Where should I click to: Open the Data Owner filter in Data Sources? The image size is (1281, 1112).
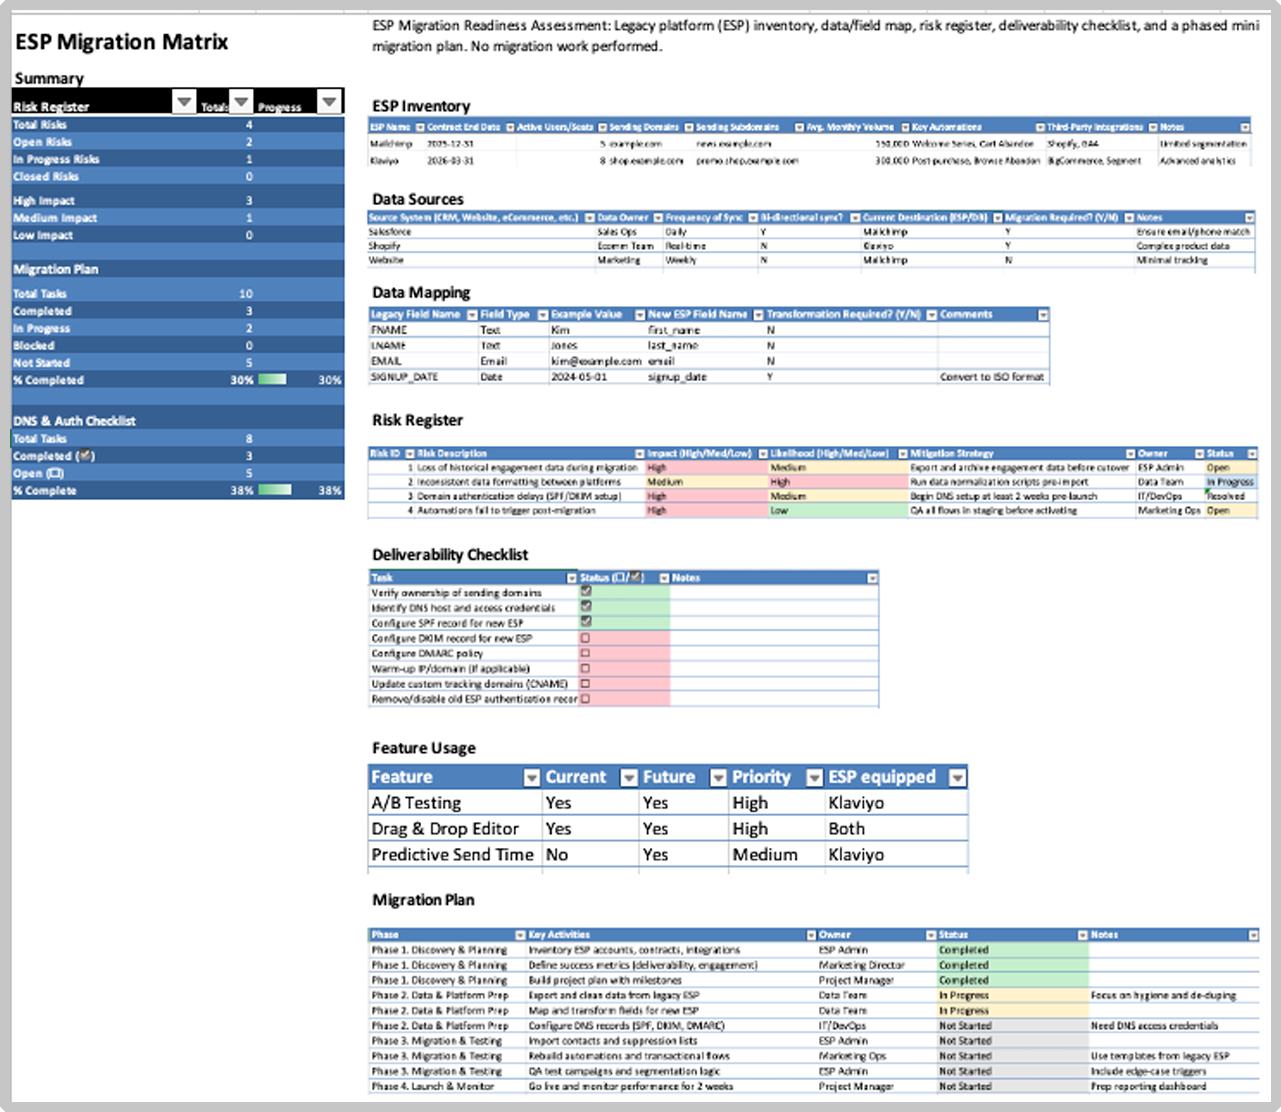point(658,217)
